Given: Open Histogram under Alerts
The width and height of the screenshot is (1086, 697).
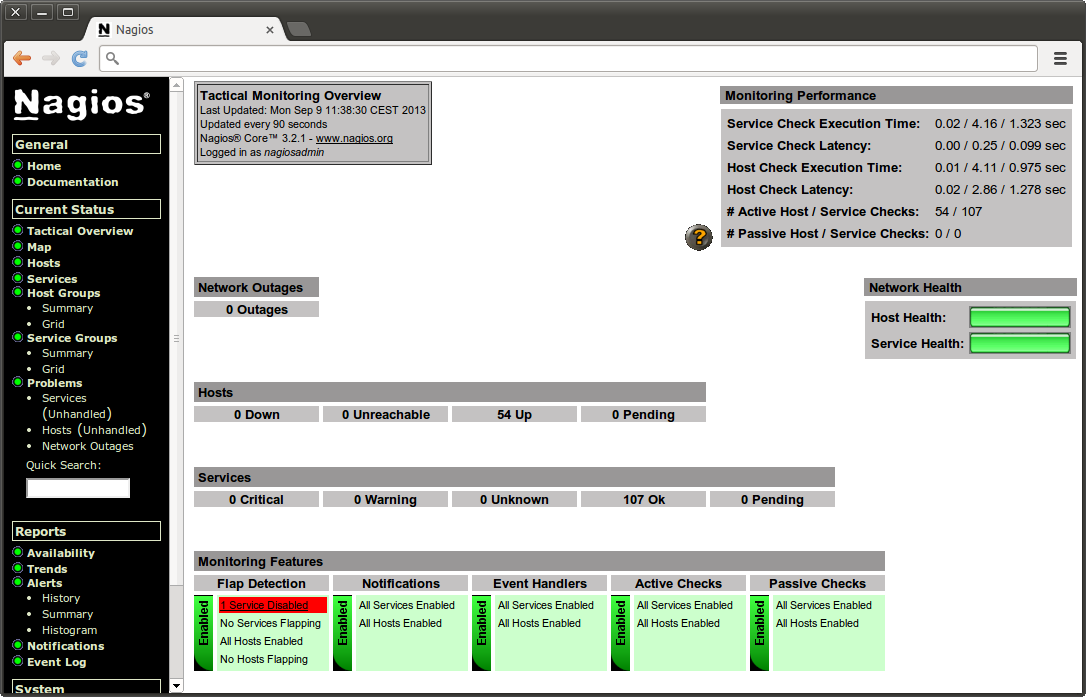Looking at the screenshot, I should [69, 630].
